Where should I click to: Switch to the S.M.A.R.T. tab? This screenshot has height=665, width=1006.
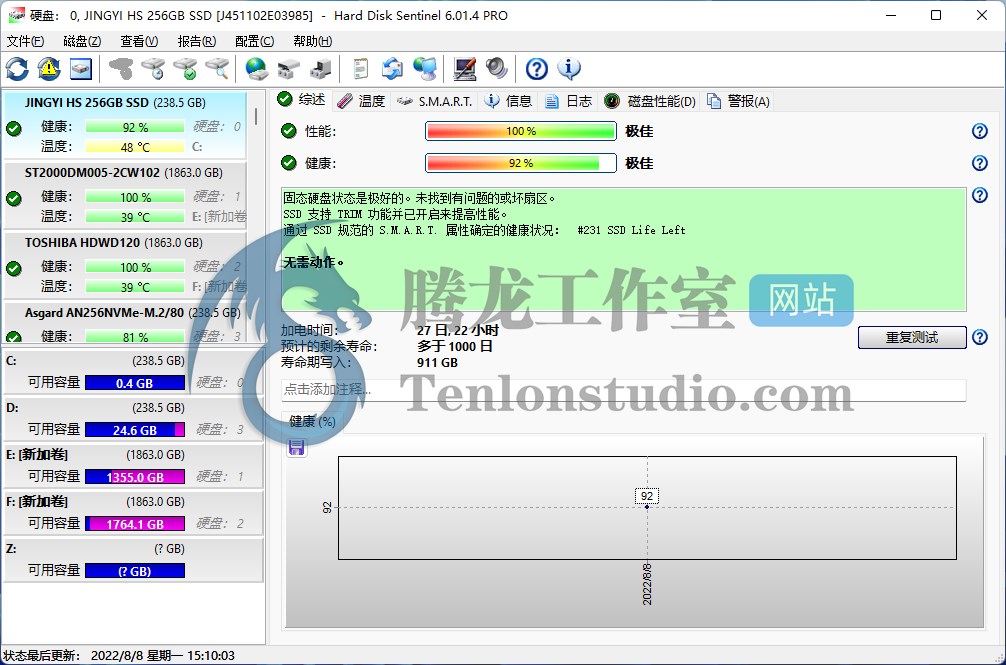434,101
